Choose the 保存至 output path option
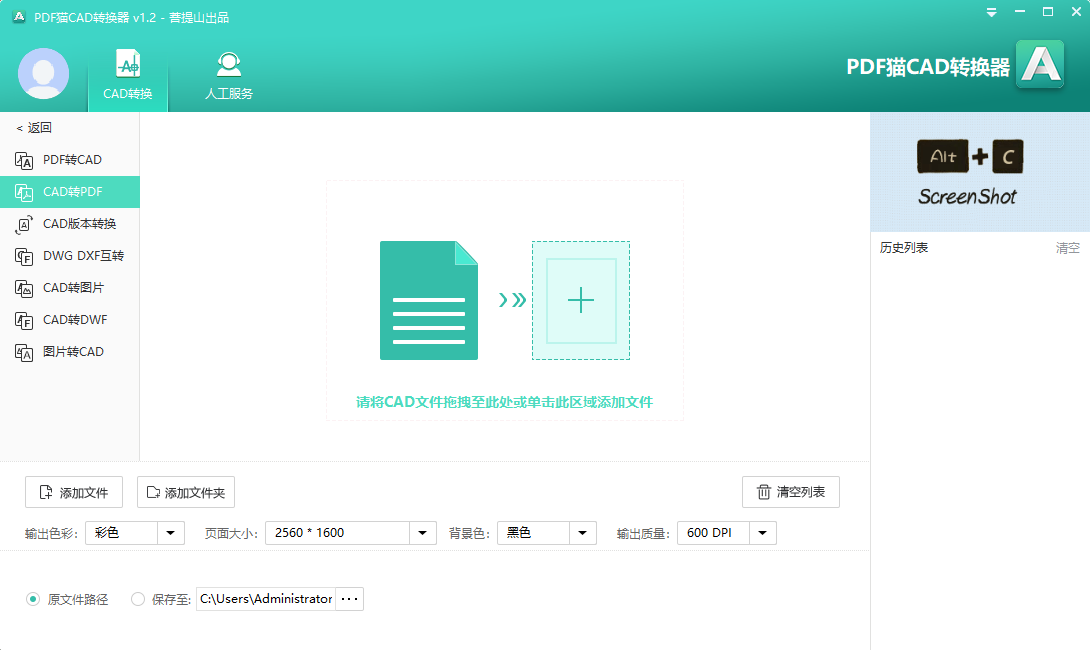 click(x=138, y=599)
